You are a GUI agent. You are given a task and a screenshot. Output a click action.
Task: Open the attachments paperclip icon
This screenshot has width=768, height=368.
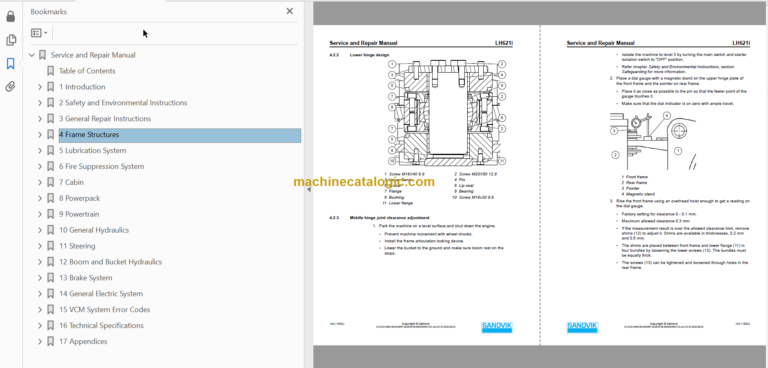click(10, 87)
